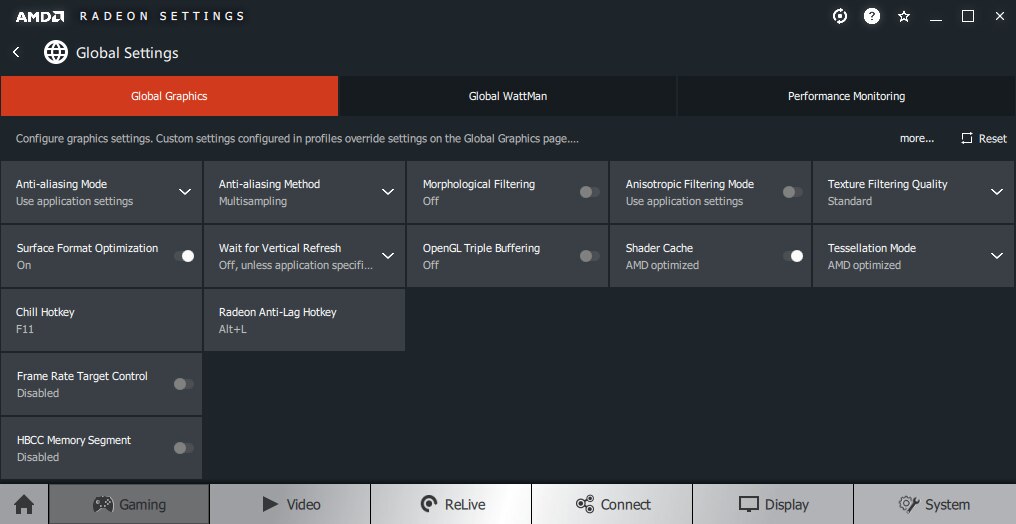1016x524 pixels.
Task: Expand Wait for Vertical Refresh dropdown
Action: pos(387,256)
